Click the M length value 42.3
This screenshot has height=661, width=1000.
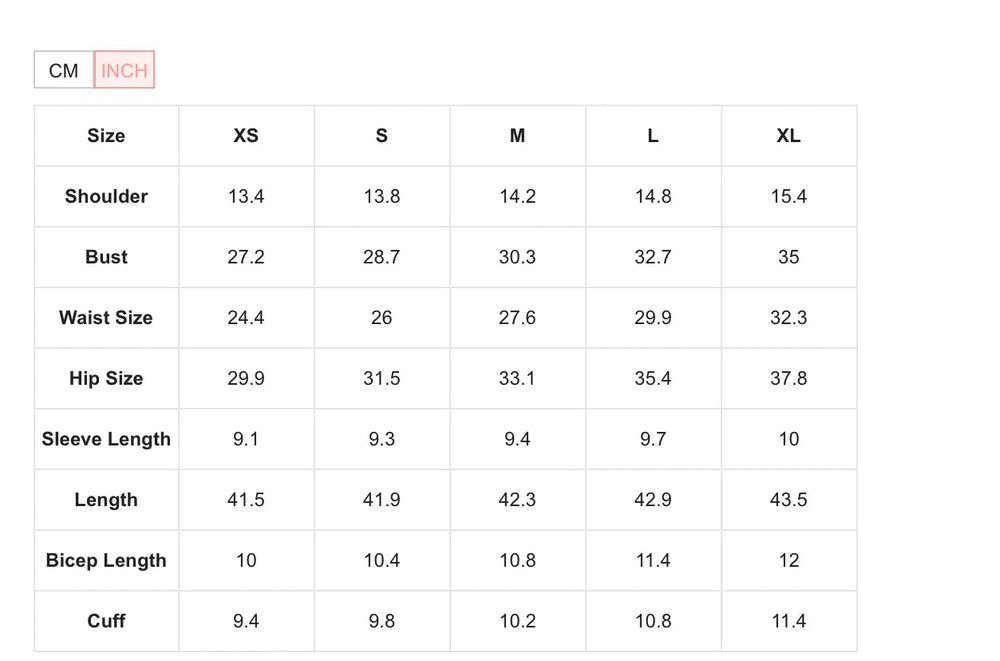517,500
